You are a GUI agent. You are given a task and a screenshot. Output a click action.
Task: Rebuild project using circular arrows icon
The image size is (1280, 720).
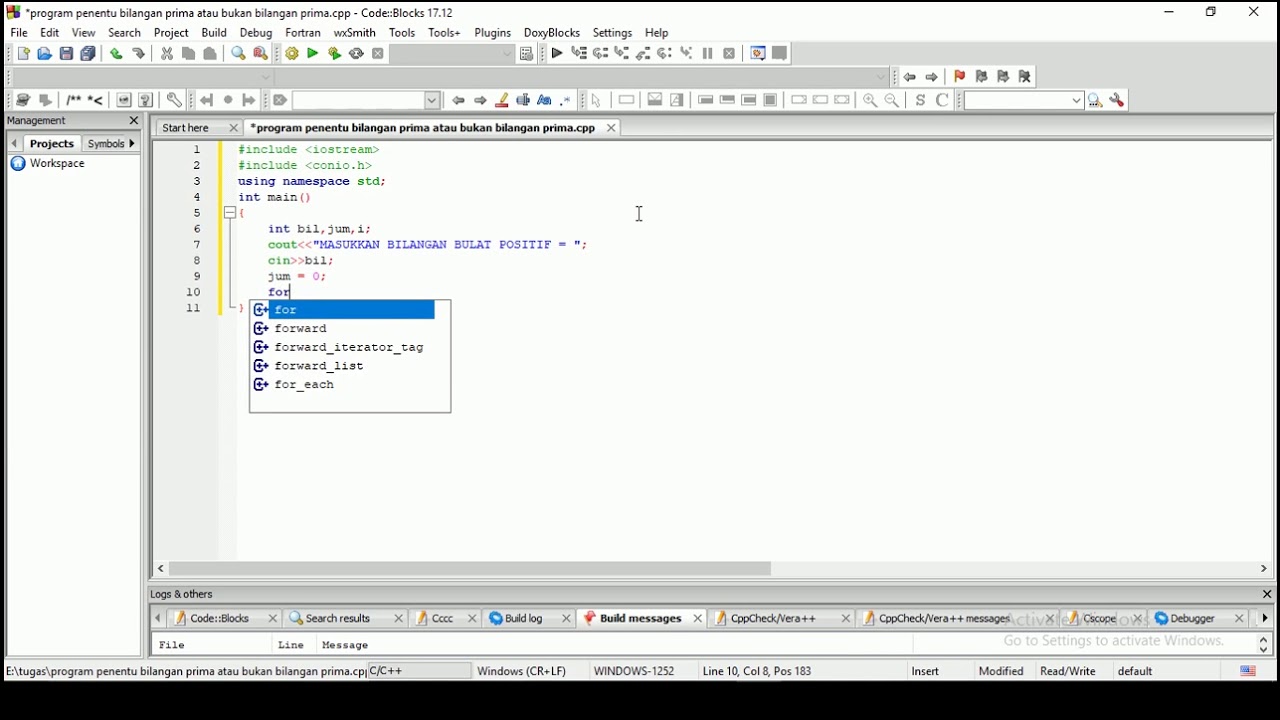[x=357, y=54]
